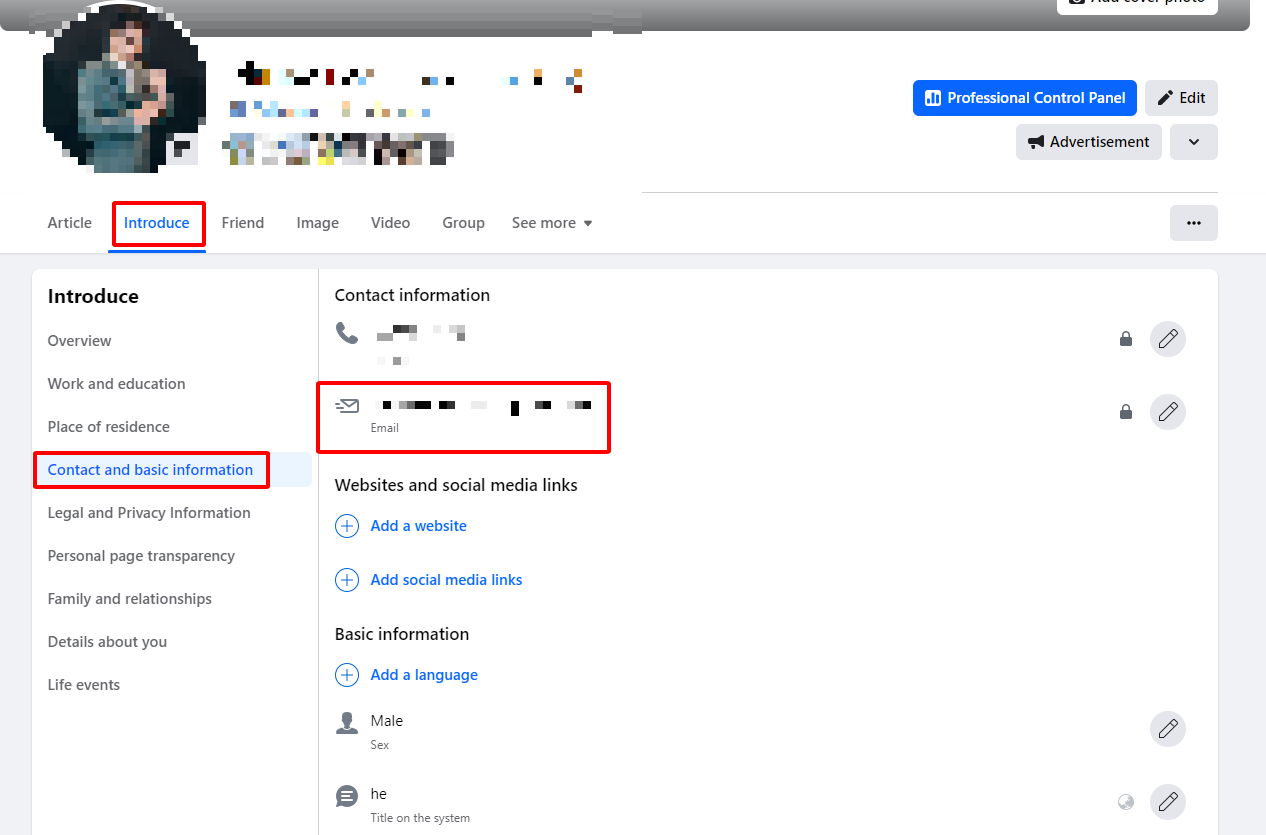Screen dimensions: 1266x835
Task: Click the Advertisement button
Action: pos(1089,142)
